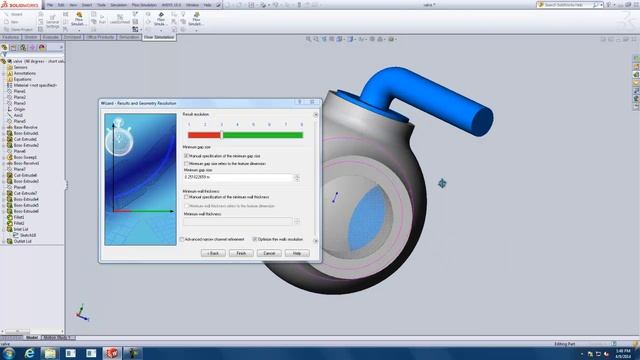Click the SolidWorks logo
Image resolution: width=640 pixels, height=360 pixels.
20,5
